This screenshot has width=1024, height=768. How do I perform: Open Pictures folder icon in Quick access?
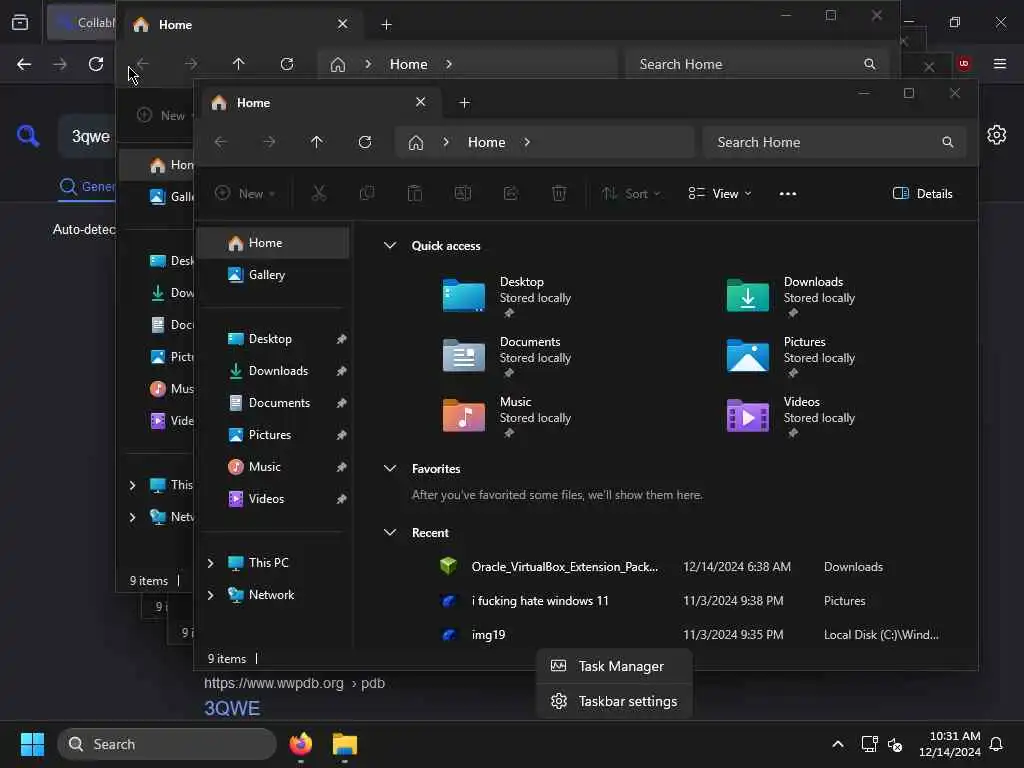(748, 355)
